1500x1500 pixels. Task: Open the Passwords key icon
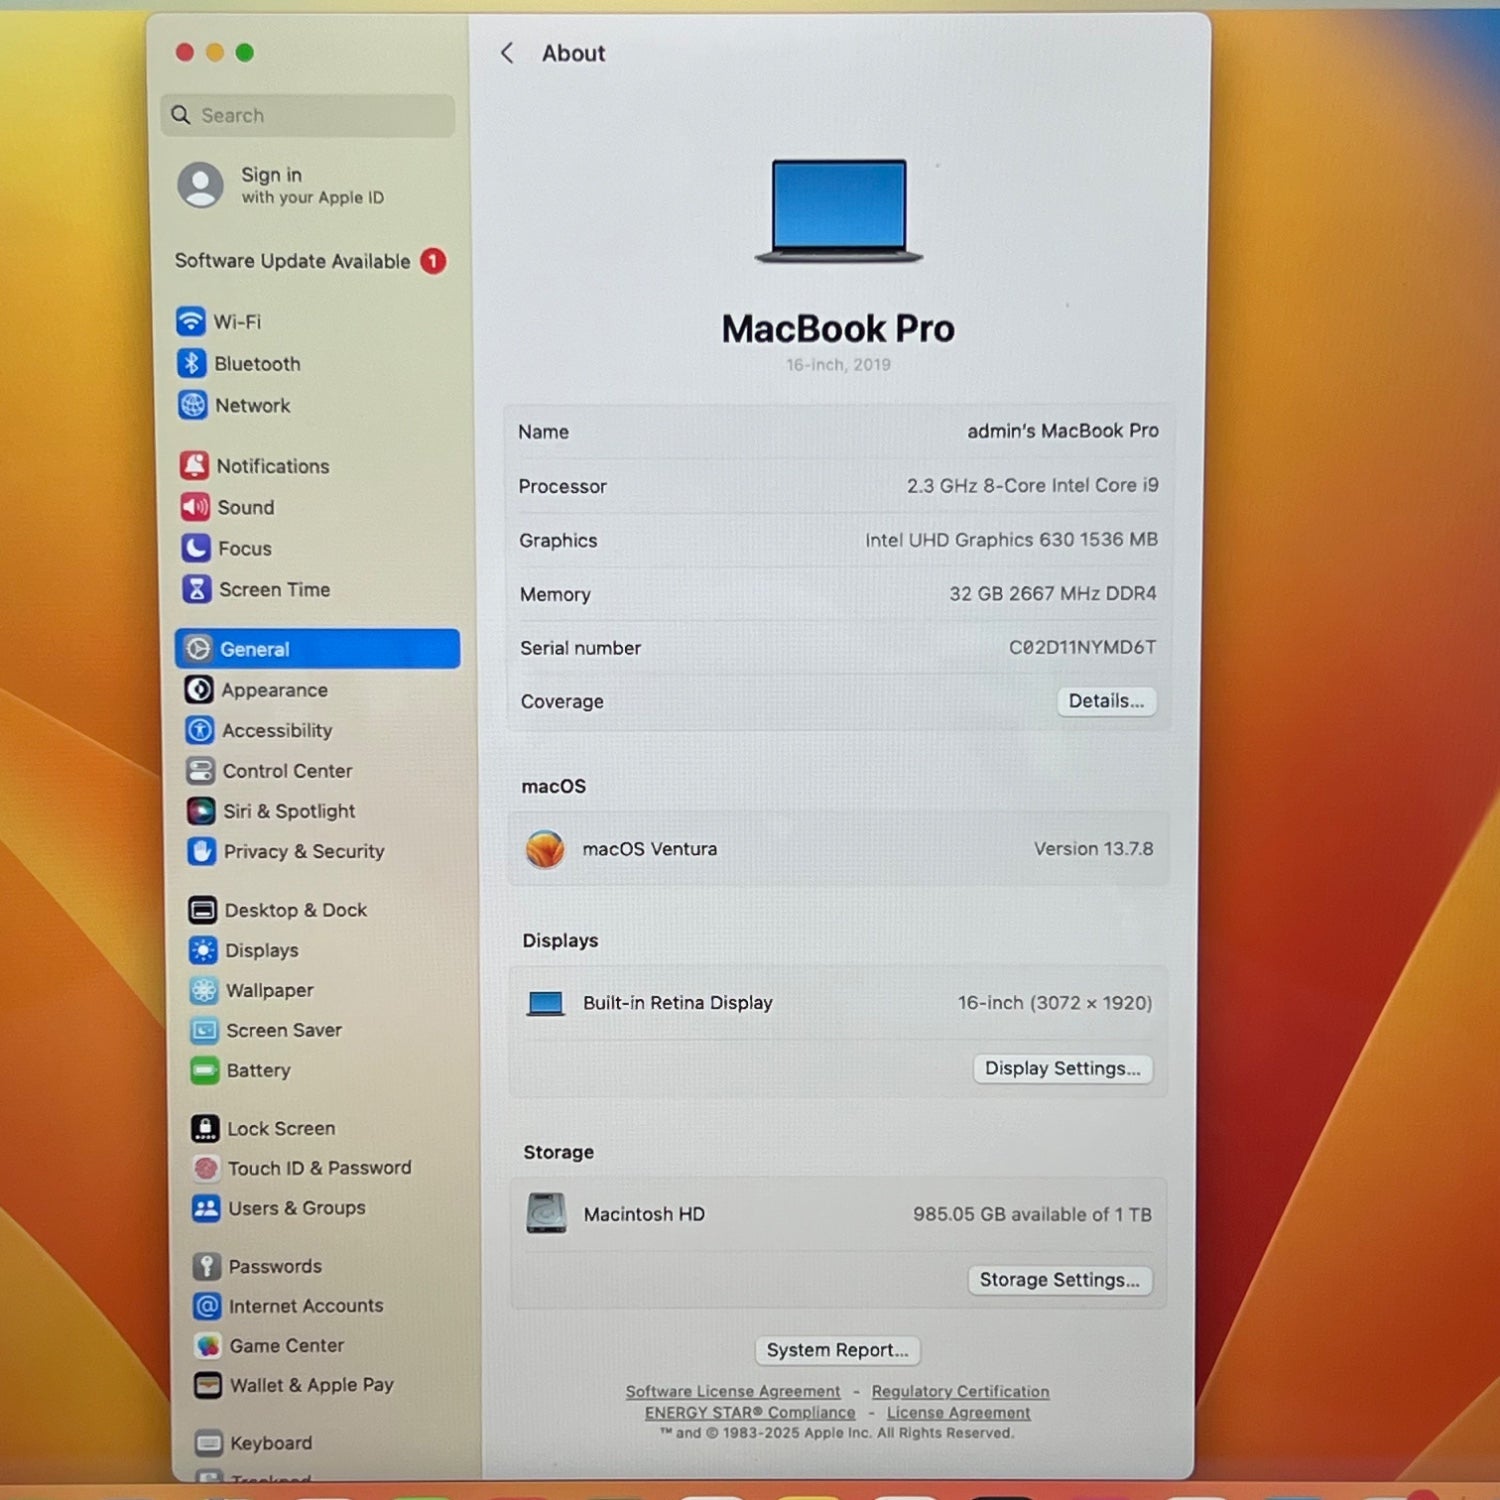click(207, 1266)
